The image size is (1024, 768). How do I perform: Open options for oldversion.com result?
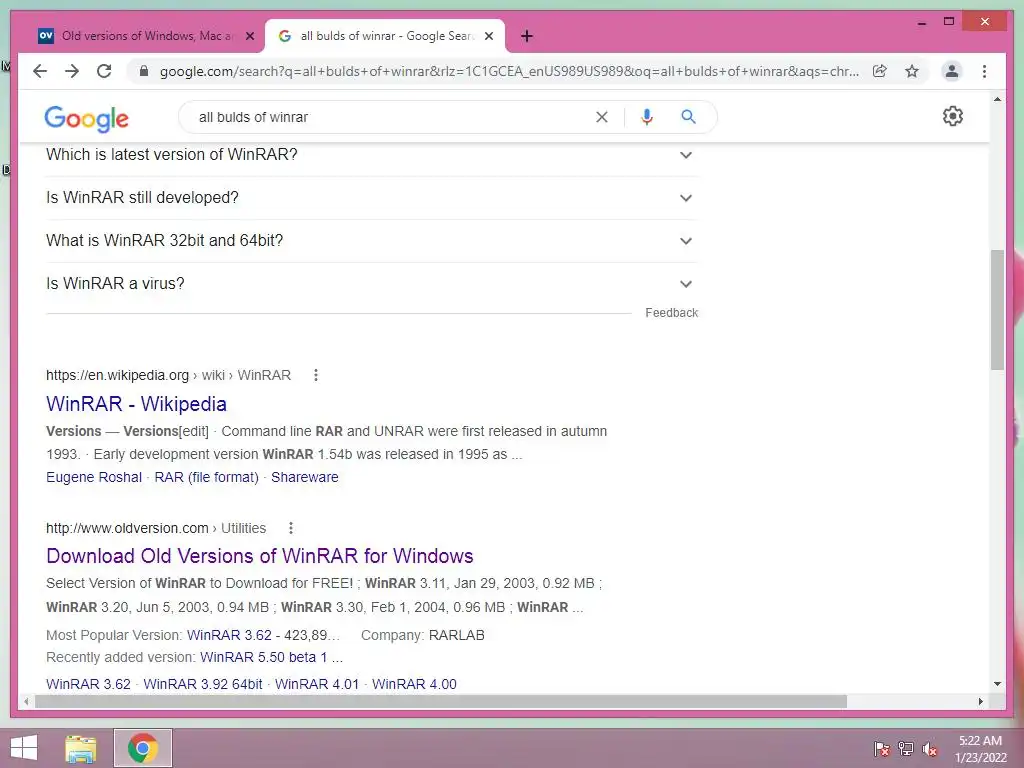click(x=291, y=528)
